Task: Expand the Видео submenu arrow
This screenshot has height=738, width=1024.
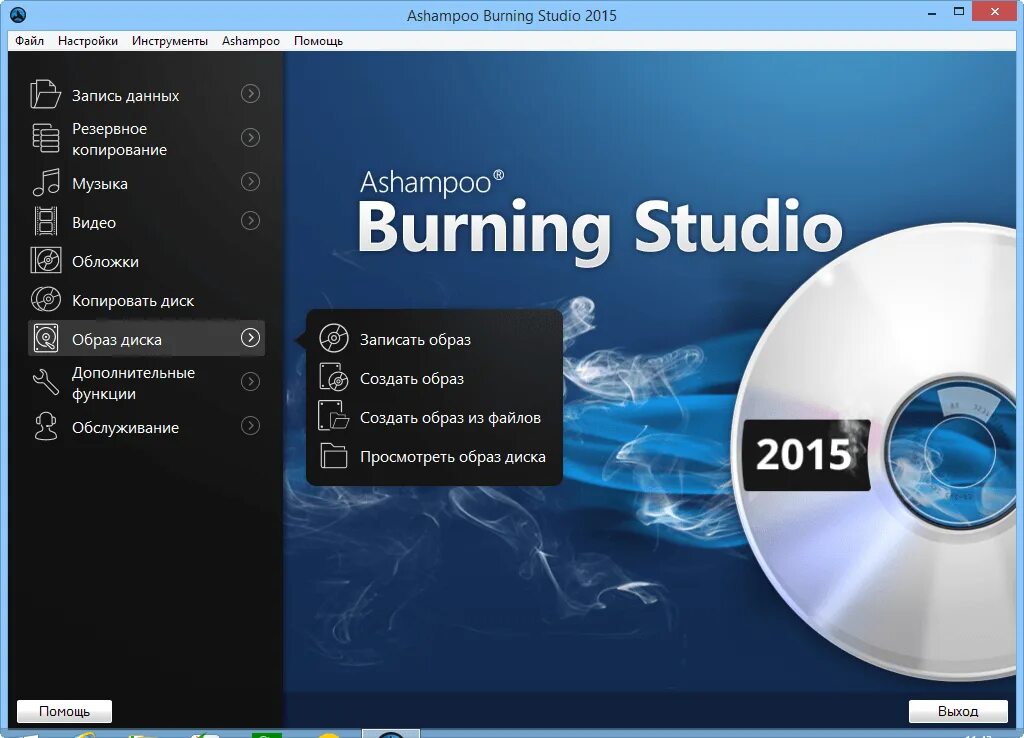Action: click(250, 221)
